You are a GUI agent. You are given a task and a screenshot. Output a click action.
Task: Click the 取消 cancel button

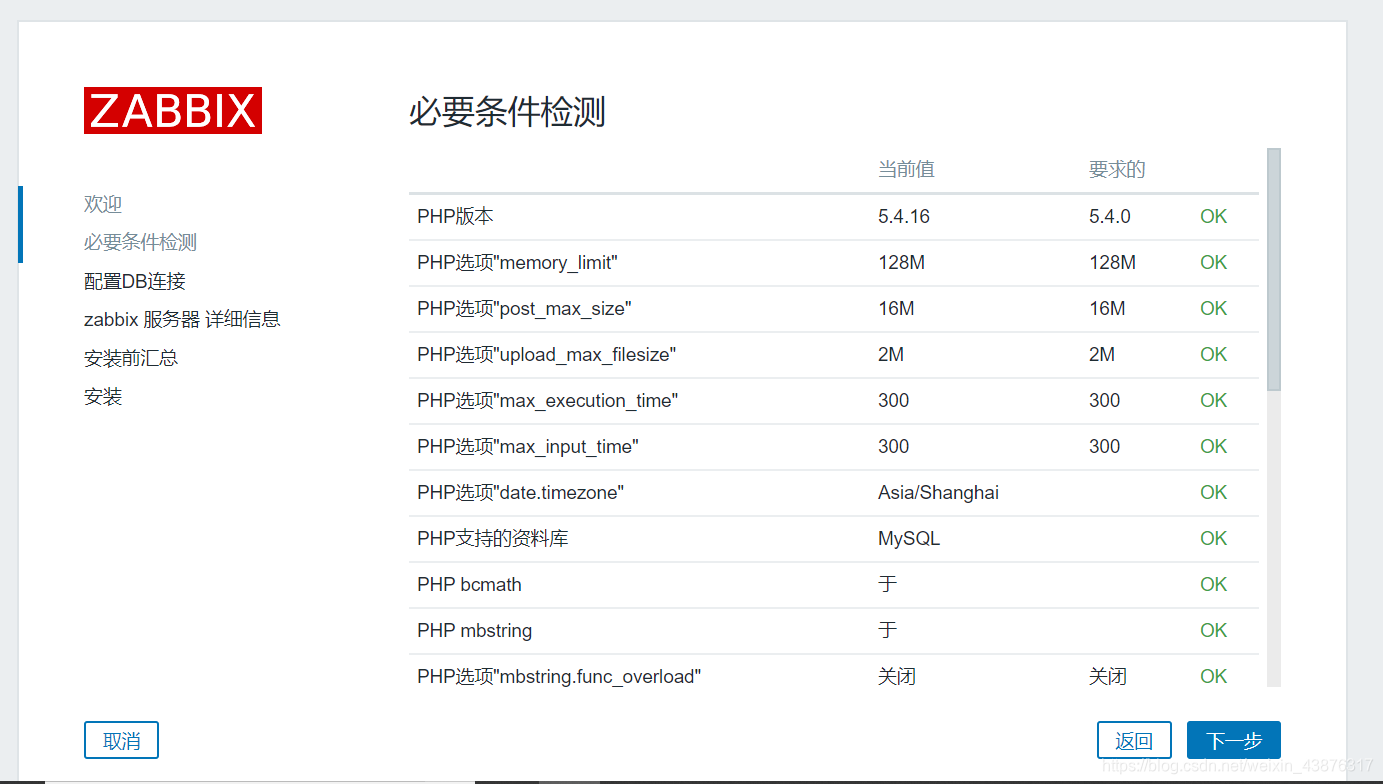pyautogui.click(x=121, y=740)
